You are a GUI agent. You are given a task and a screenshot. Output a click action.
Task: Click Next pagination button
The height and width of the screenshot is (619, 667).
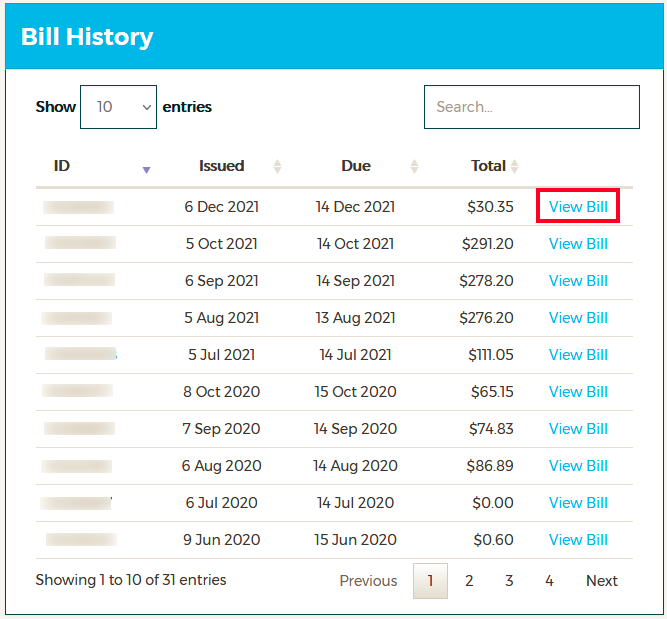tap(602, 581)
